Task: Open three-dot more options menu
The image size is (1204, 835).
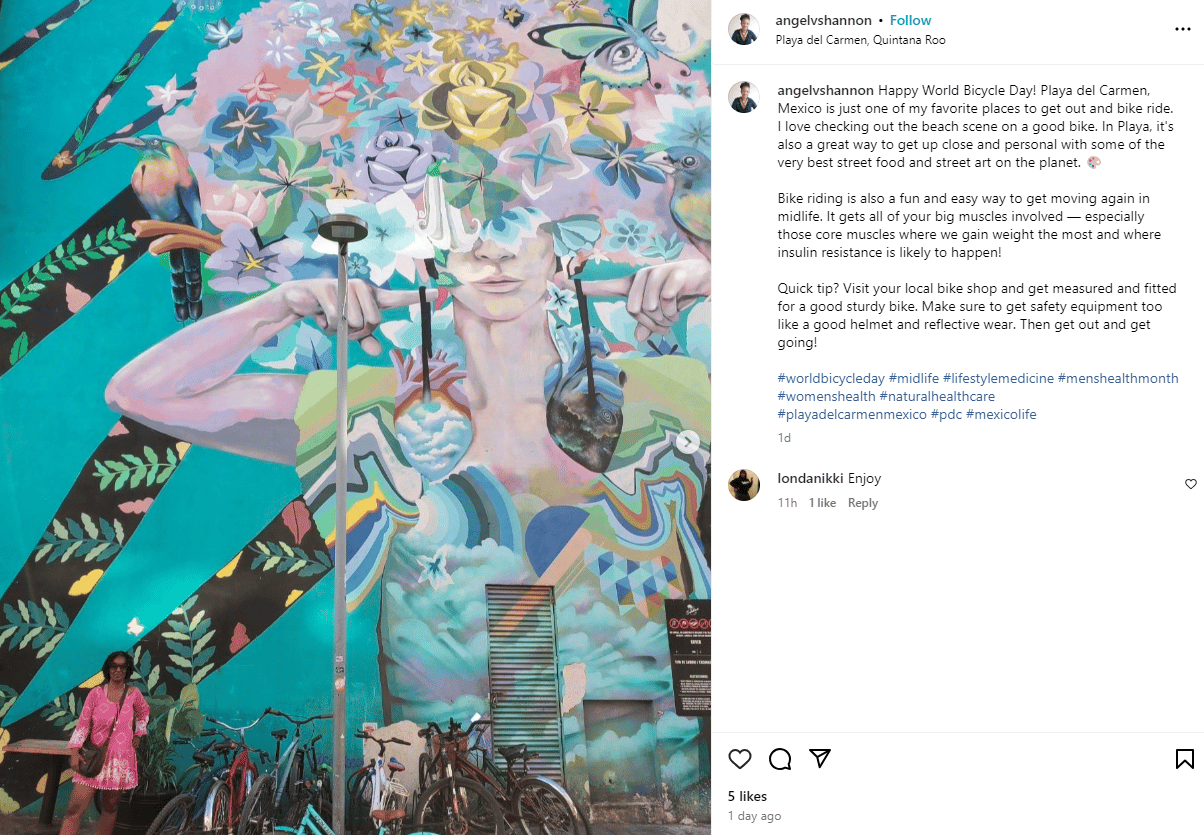Action: (x=1183, y=30)
